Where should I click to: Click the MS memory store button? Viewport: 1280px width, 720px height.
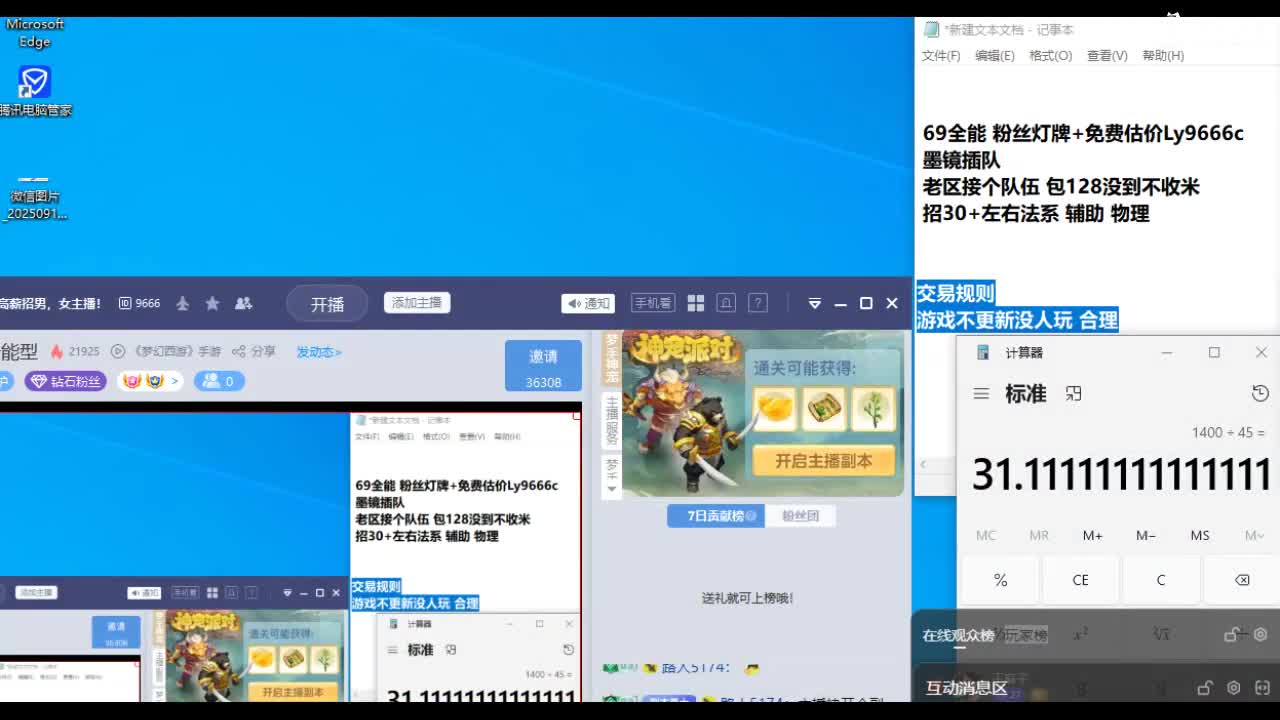click(x=1200, y=536)
